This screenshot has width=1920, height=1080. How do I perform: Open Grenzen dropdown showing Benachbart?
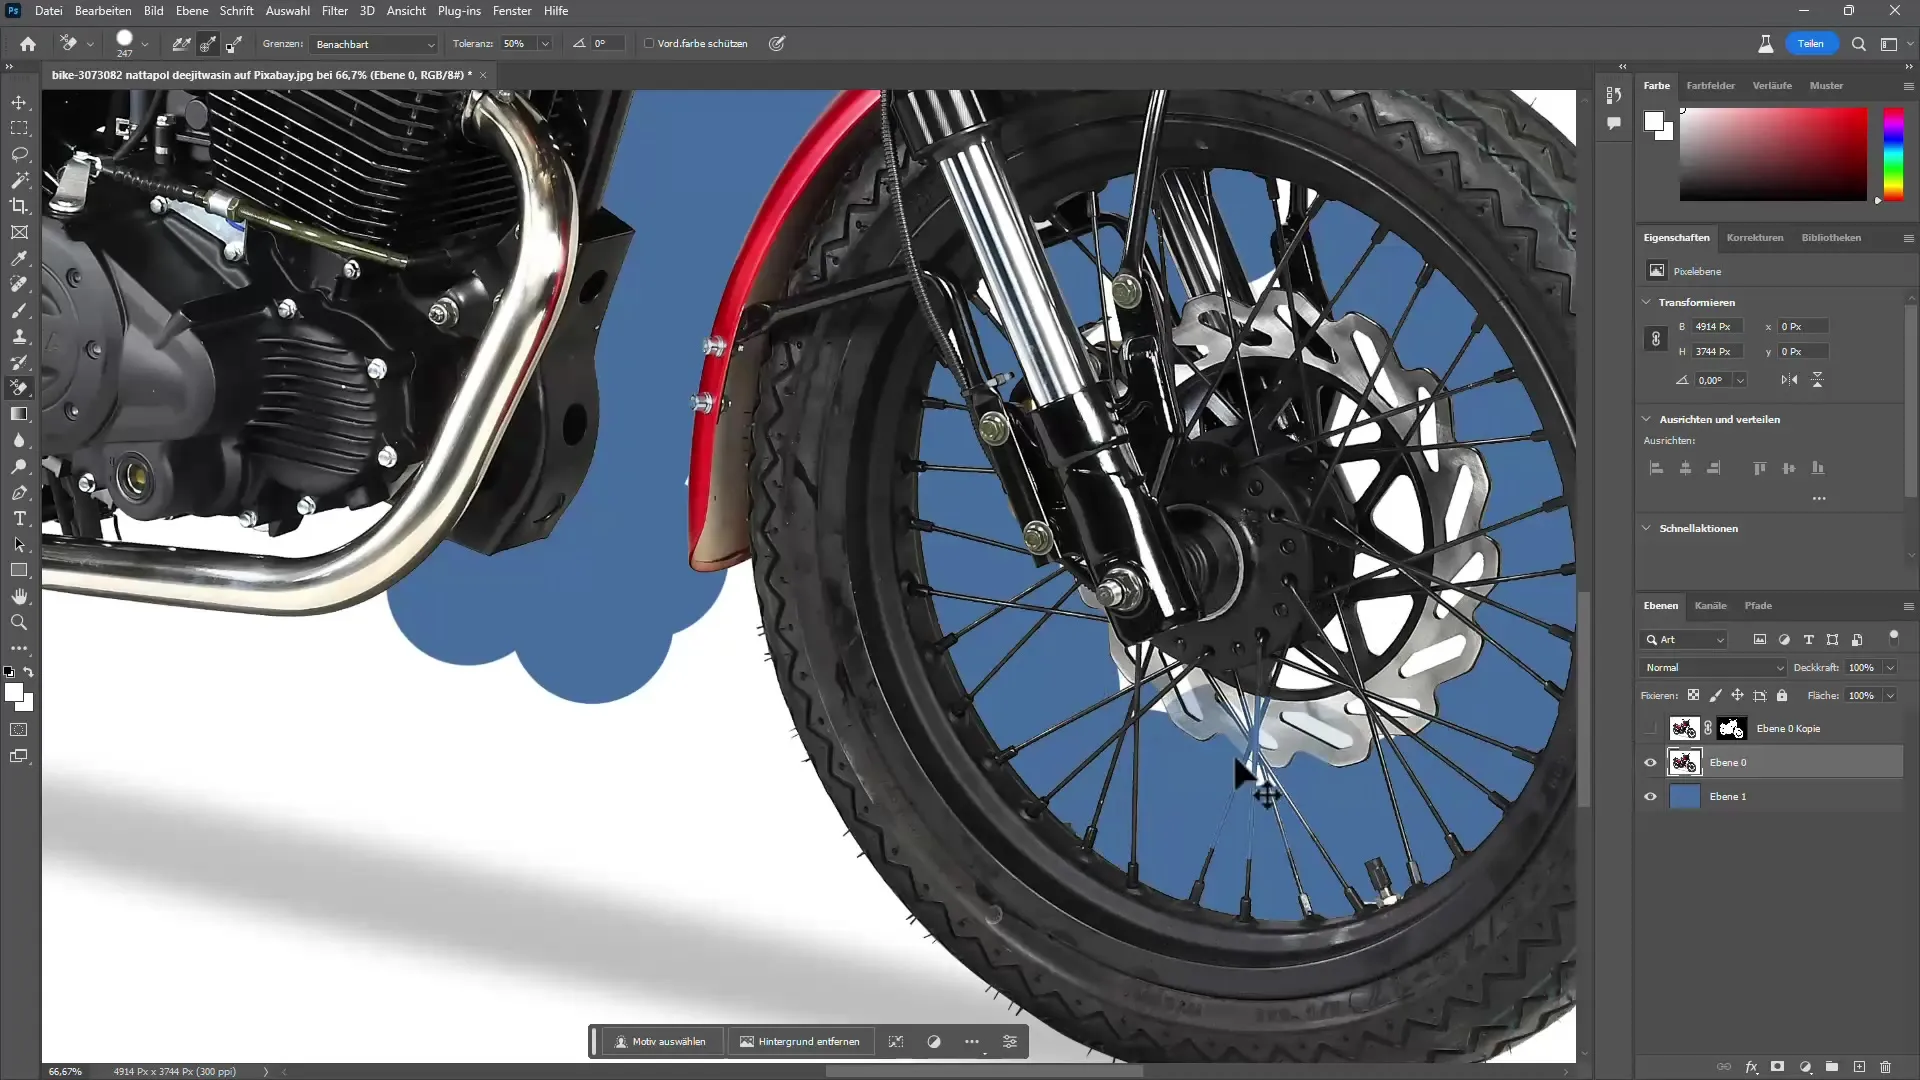tap(375, 44)
